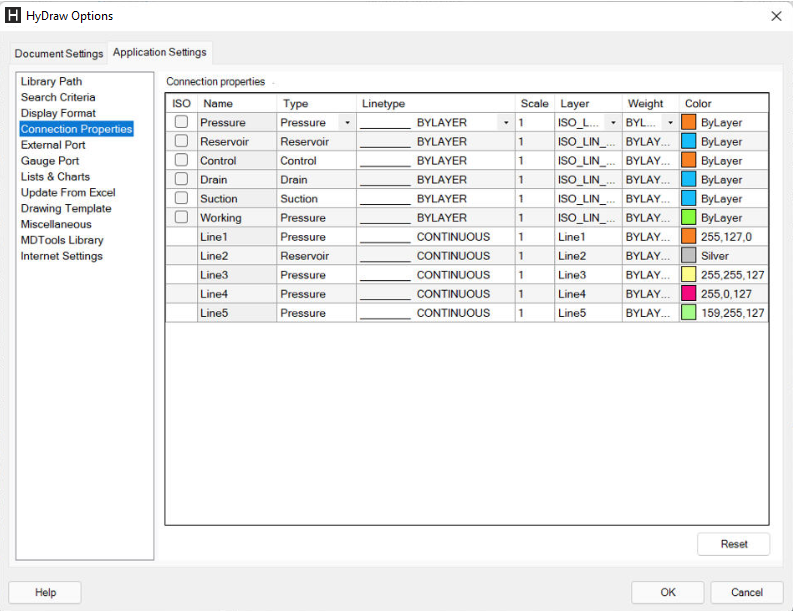Open the Weight dropdown for Pressure row
793x611 pixels.
coord(670,122)
